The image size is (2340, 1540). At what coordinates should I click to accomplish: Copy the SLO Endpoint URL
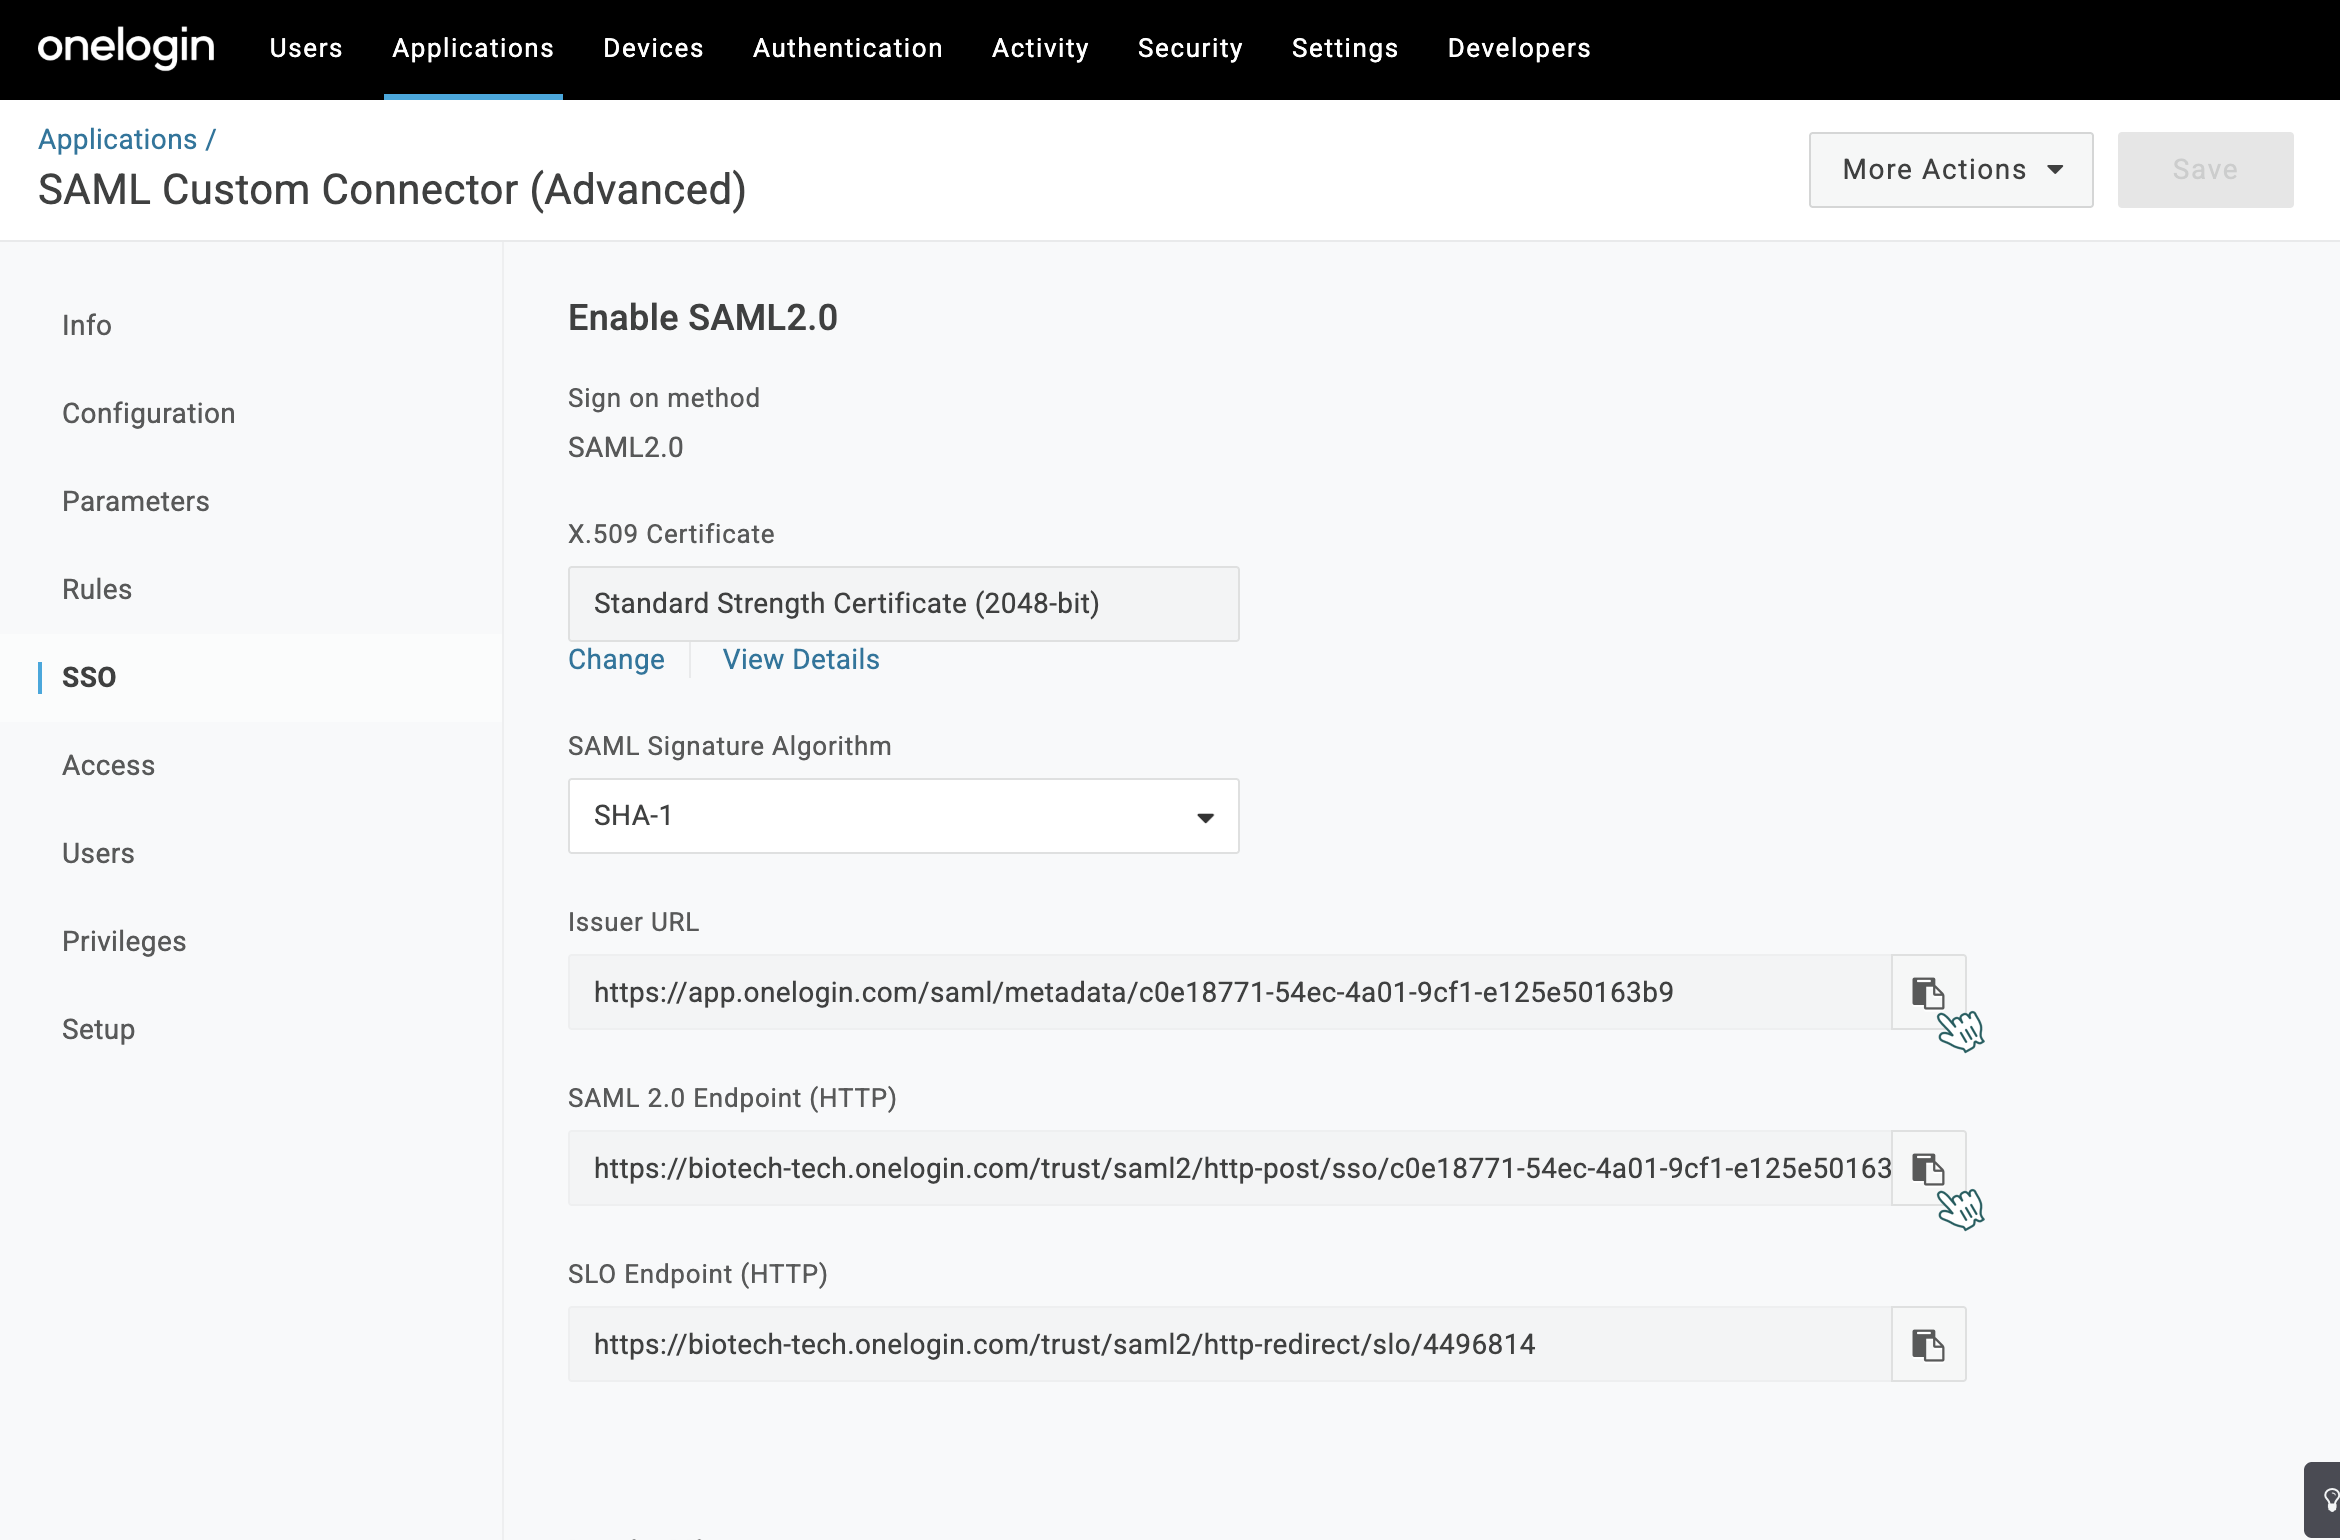pos(1928,1344)
